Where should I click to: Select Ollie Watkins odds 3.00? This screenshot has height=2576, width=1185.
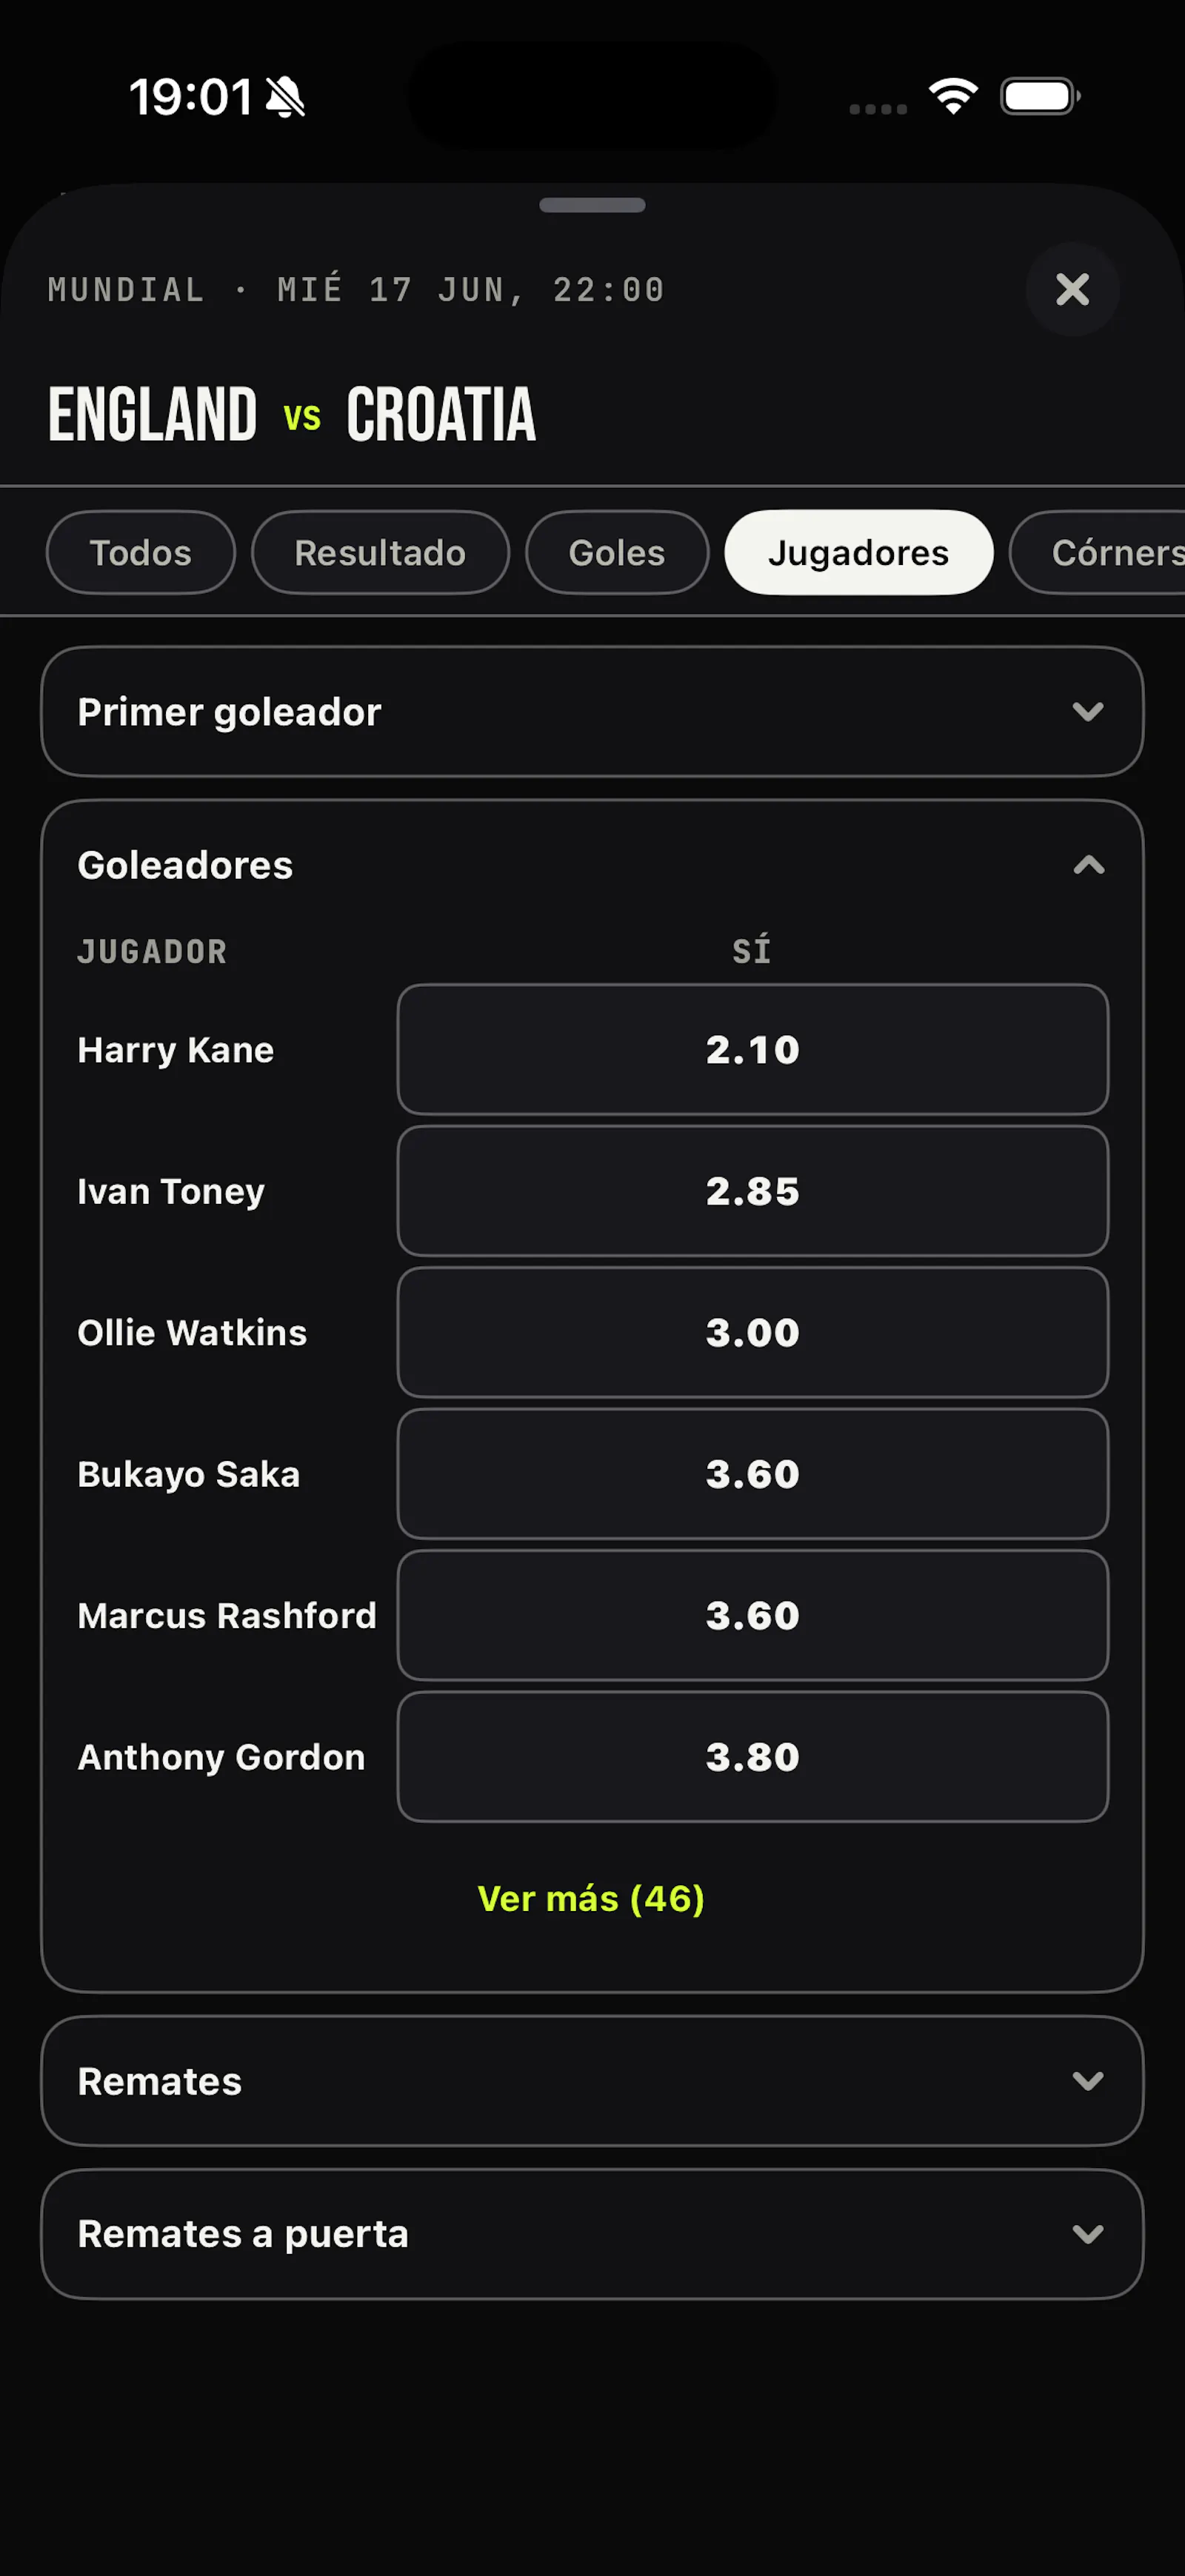click(753, 1333)
